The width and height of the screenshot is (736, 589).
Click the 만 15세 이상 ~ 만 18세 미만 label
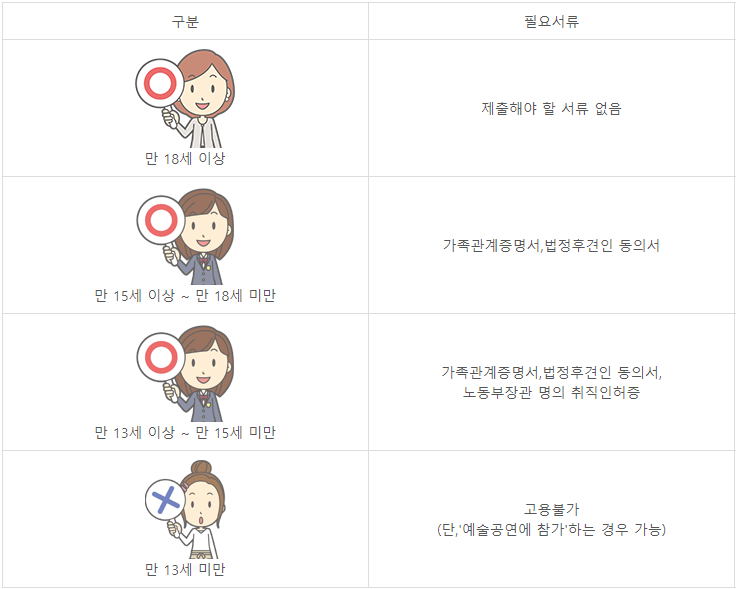(x=185, y=296)
